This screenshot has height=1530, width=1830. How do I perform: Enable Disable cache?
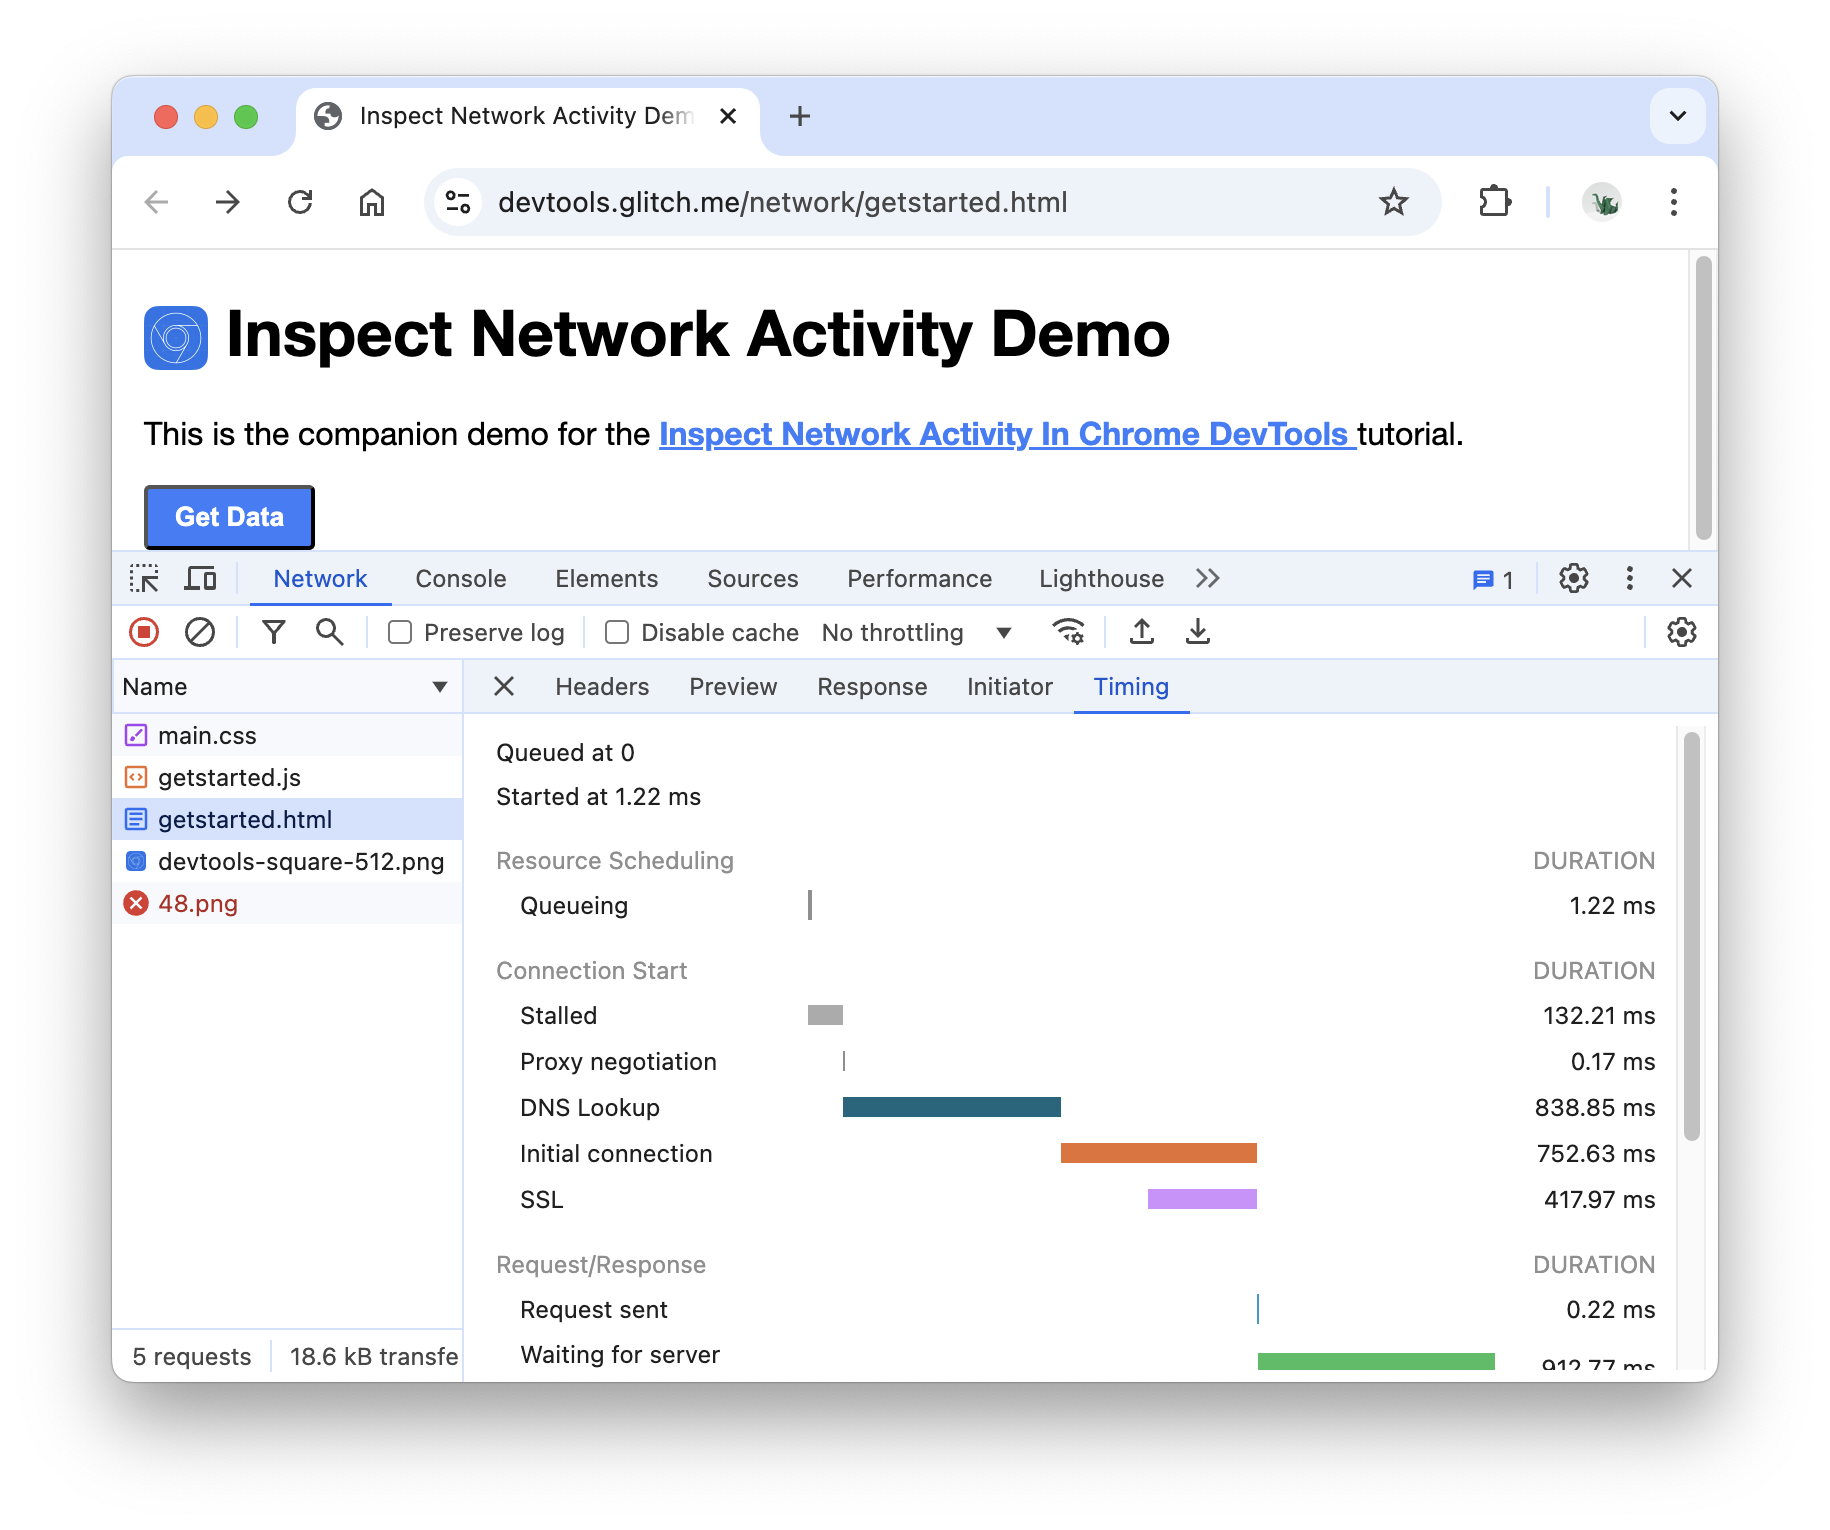click(616, 632)
